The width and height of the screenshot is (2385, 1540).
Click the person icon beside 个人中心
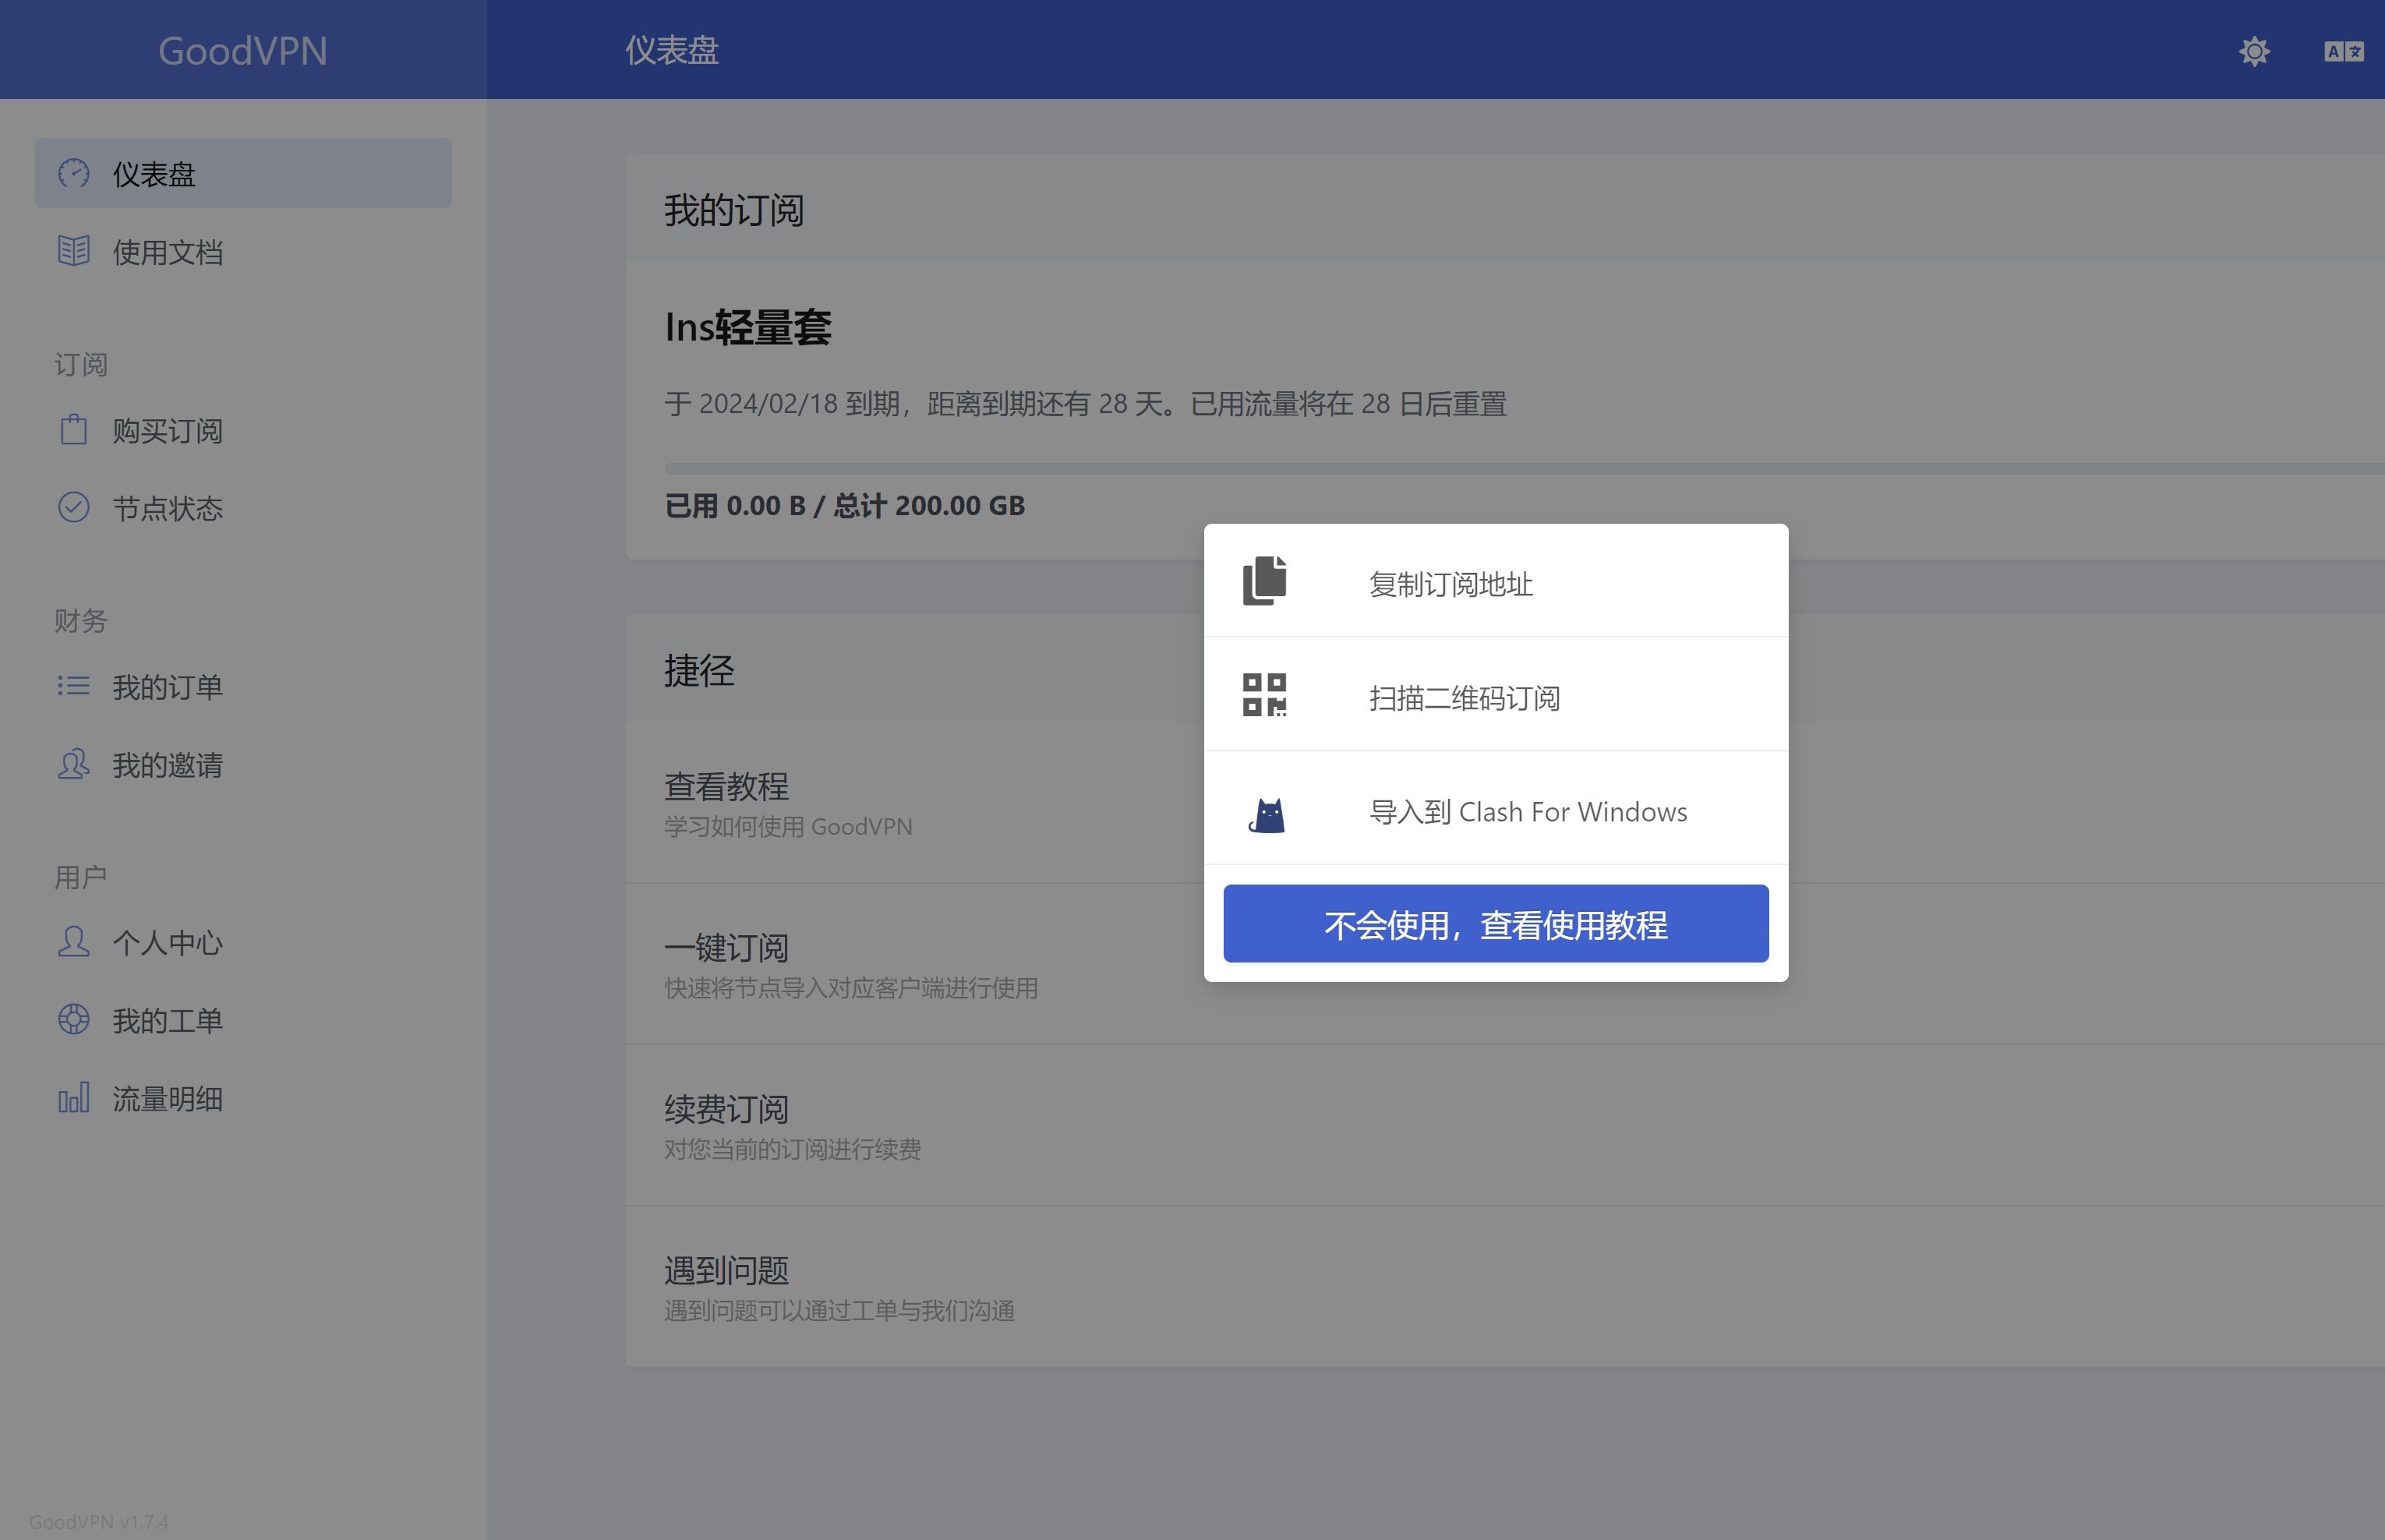coord(73,941)
